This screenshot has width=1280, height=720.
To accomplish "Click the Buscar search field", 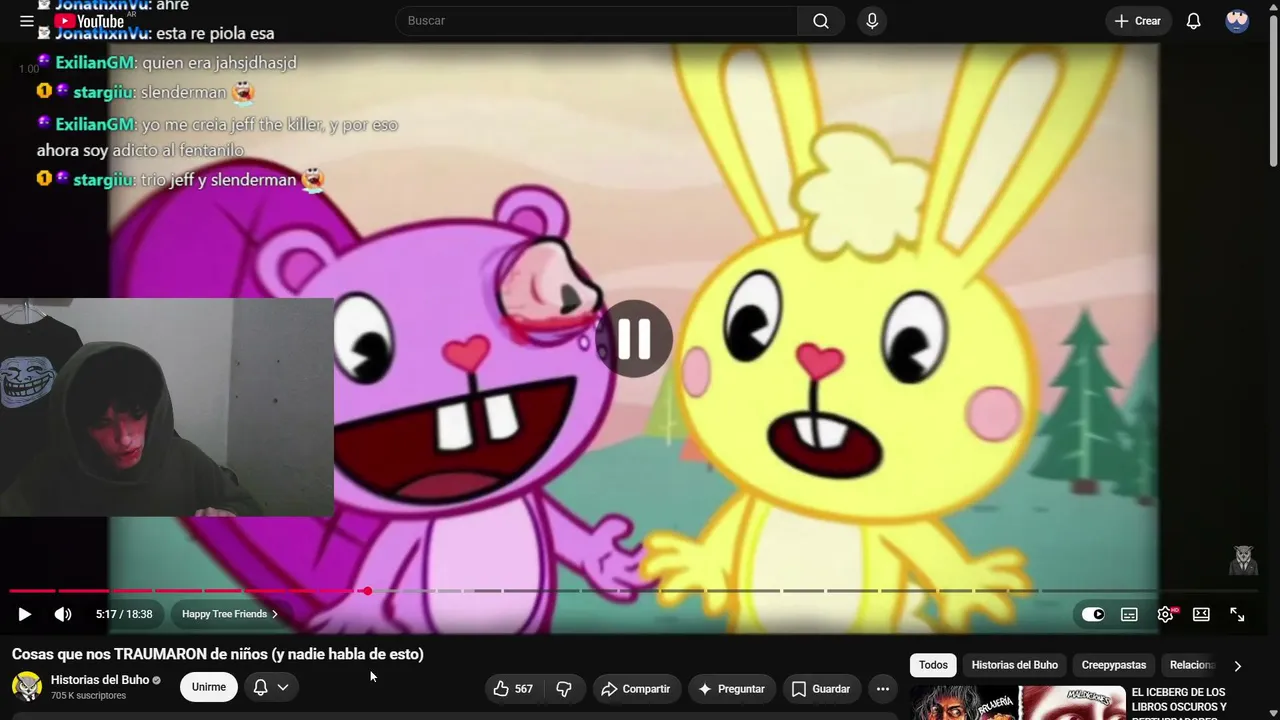I will point(597,21).
